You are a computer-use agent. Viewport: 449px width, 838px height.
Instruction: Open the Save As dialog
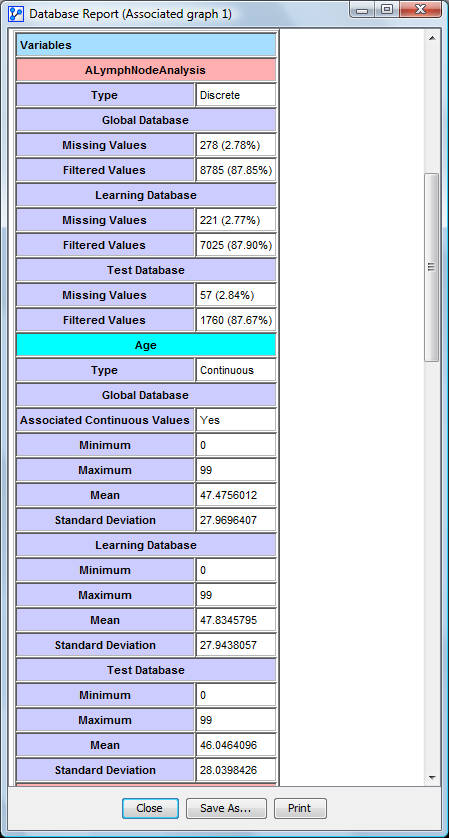pos(226,808)
